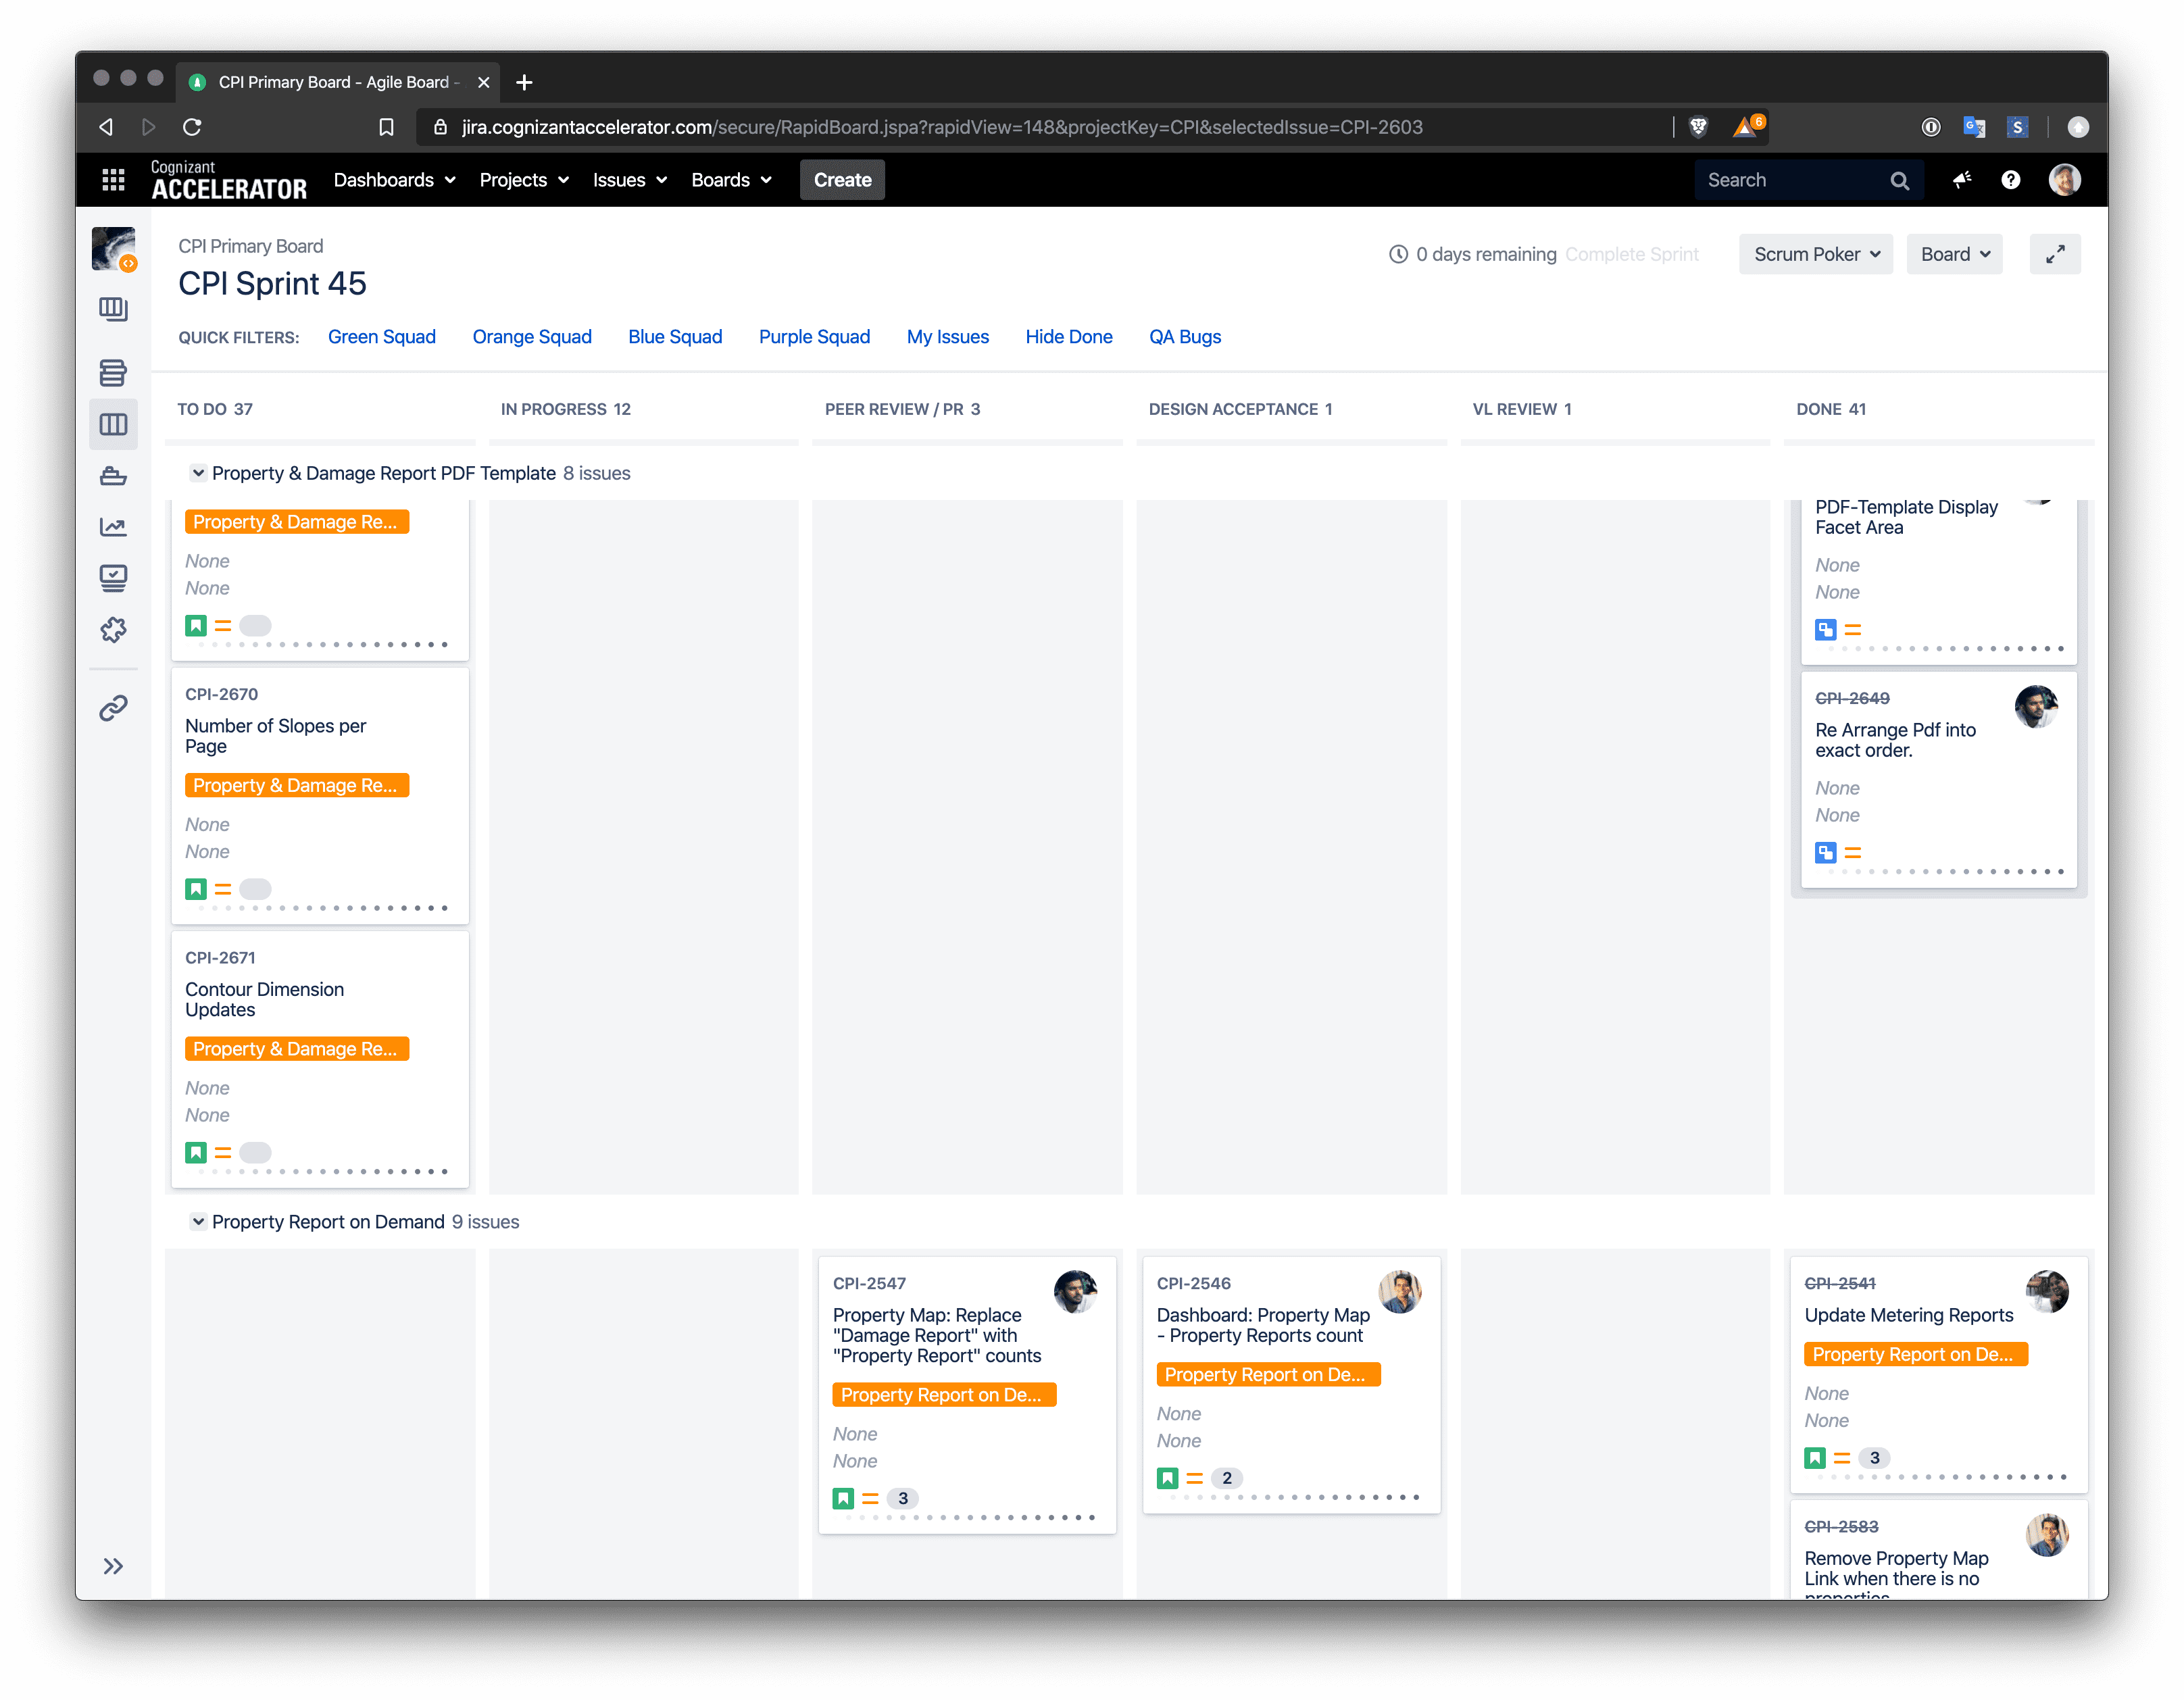The height and width of the screenshot is (1700, 2184).
Task: Open issue CPI-2546 link
Action: point(1193,1284)
